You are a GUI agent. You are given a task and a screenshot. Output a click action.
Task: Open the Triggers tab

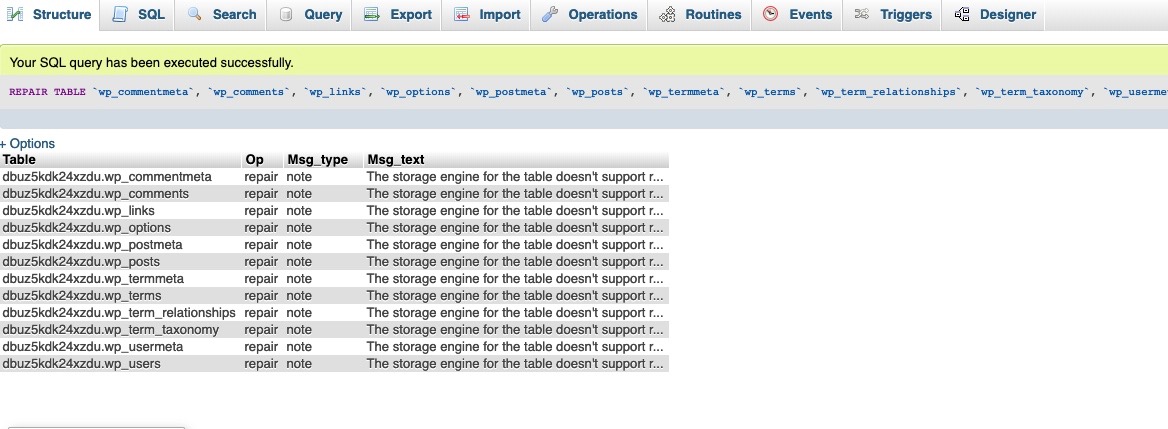(x=905, y=14)
